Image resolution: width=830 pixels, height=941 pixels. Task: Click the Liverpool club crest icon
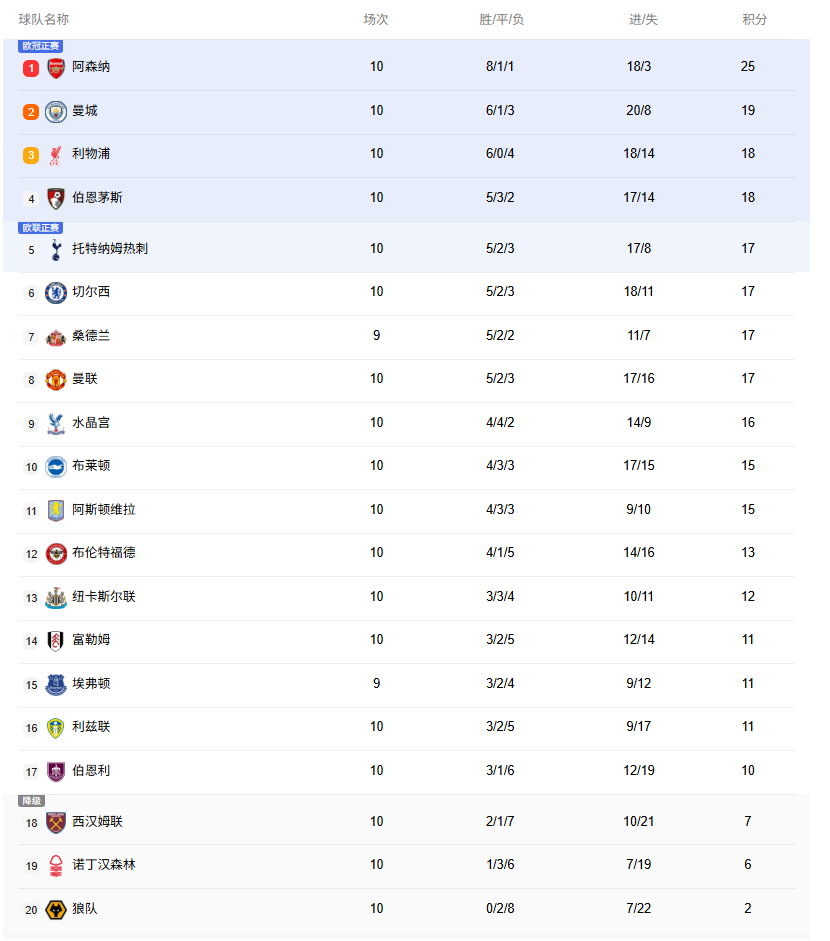pos(56,155)
